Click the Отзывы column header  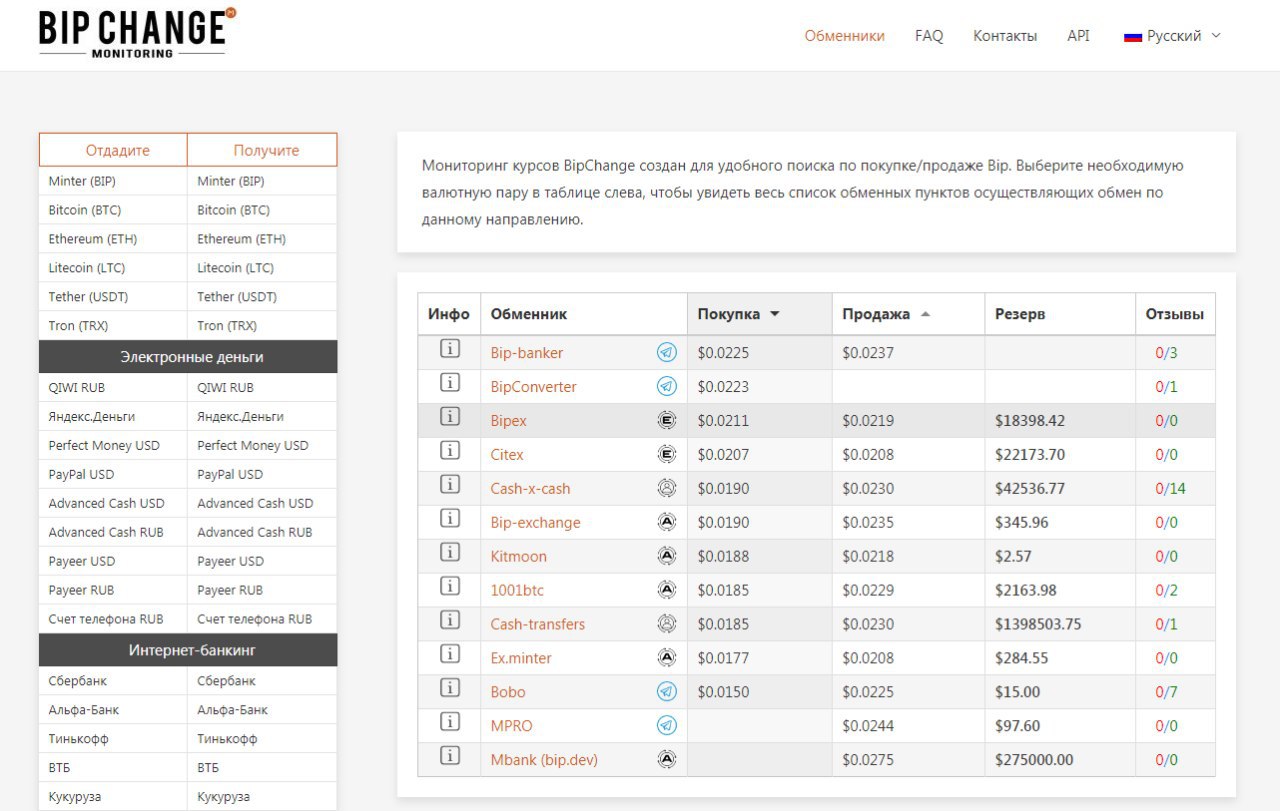point(1175,314)
